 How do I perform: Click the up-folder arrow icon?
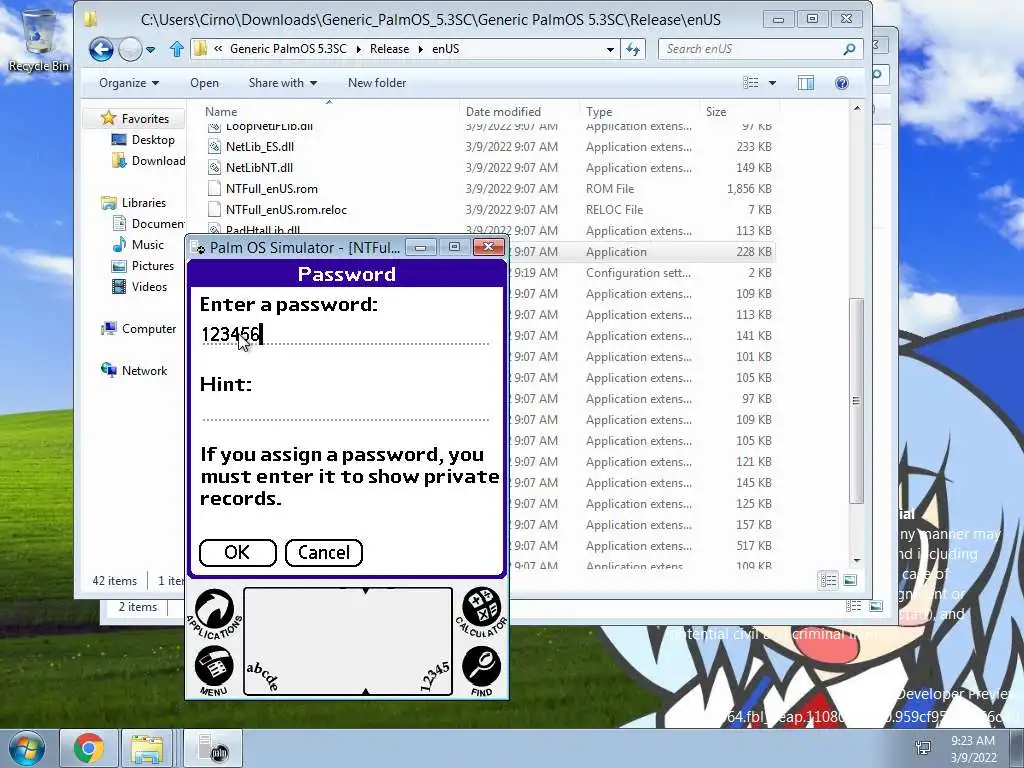pos(176,49)
